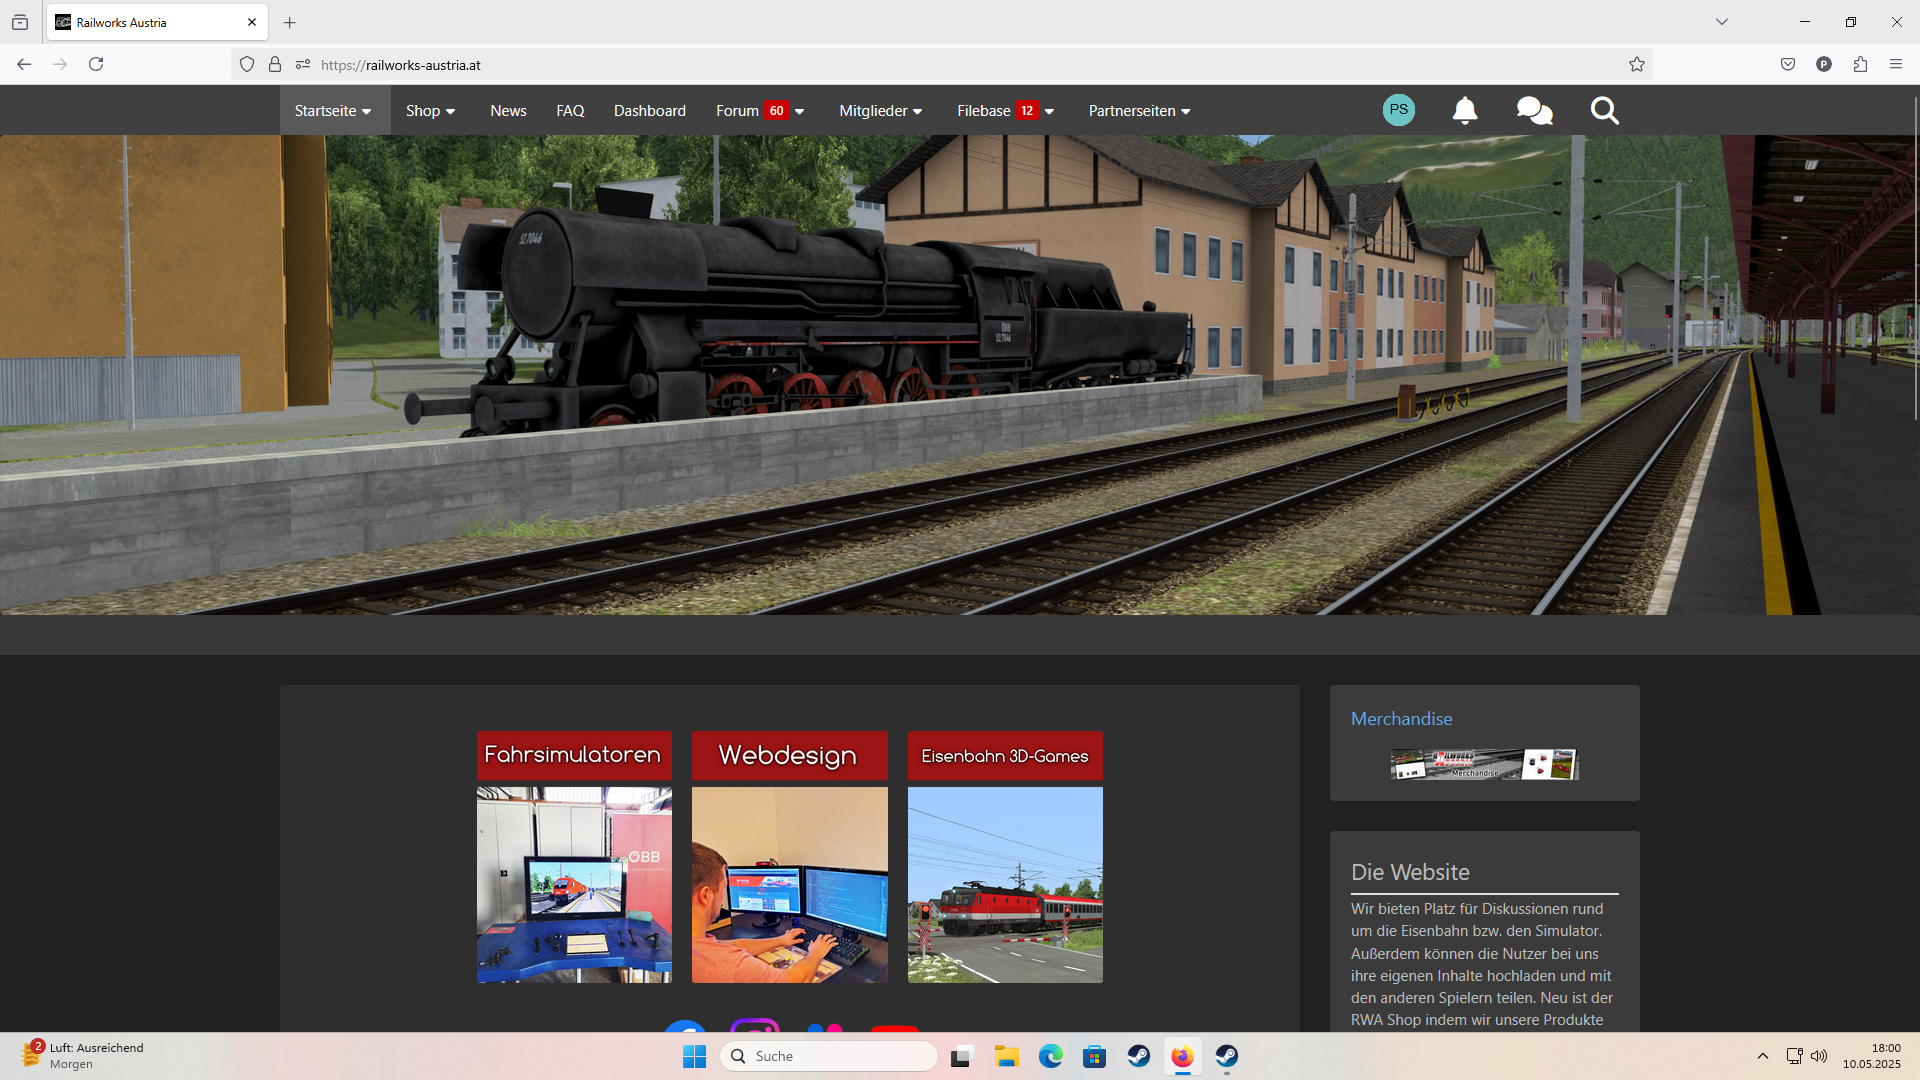This screenshot has height=1080, width=1920.
Task: Open the PS user avatar menu
Action: coord(1398,110)
